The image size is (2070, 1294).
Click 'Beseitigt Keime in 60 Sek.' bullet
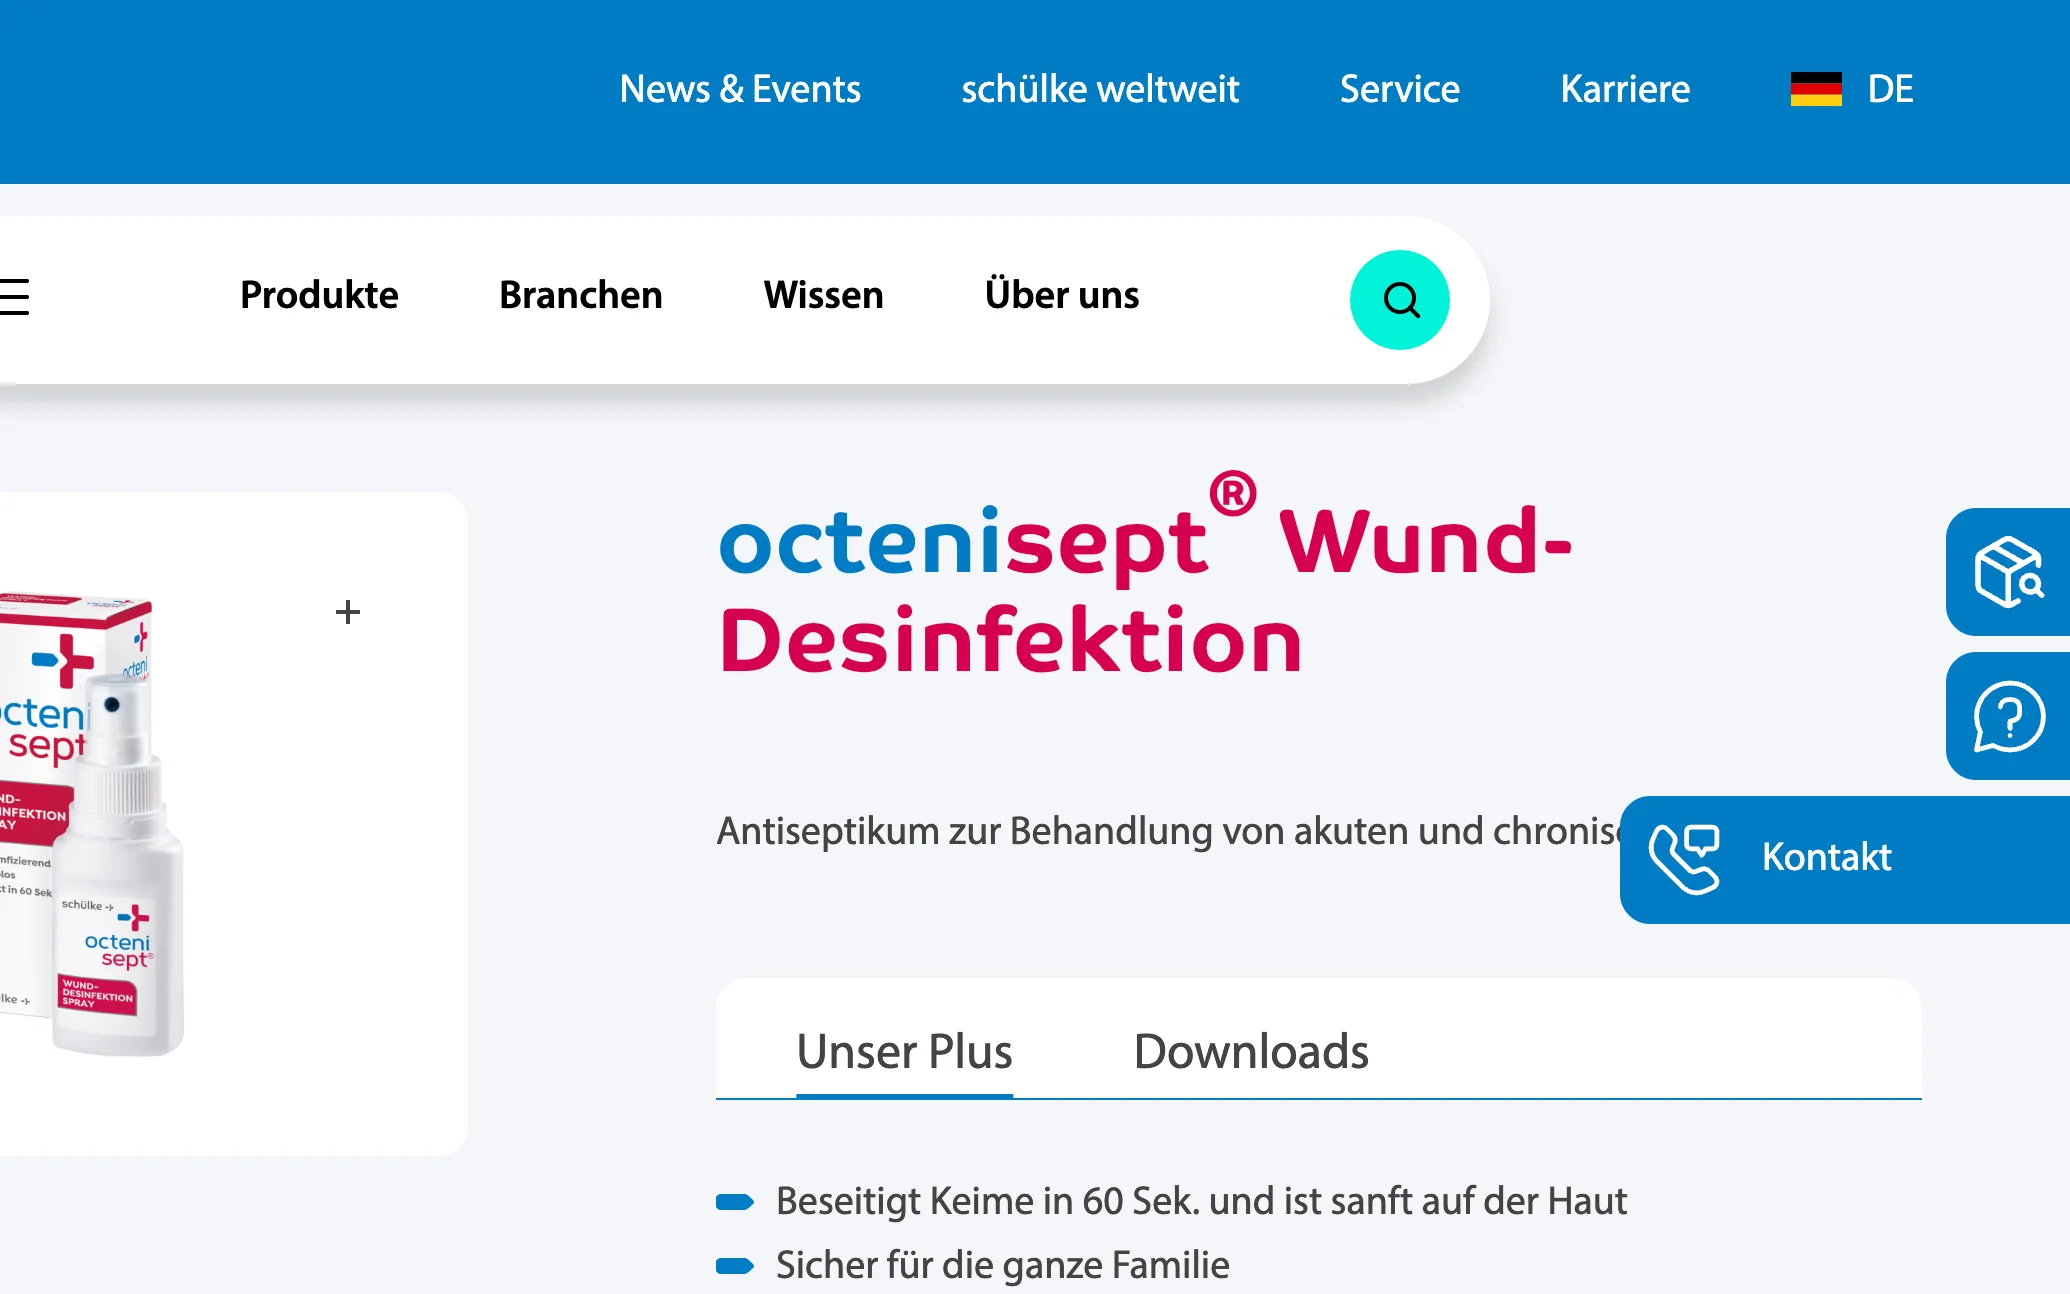click(x=1201, y=1201)
